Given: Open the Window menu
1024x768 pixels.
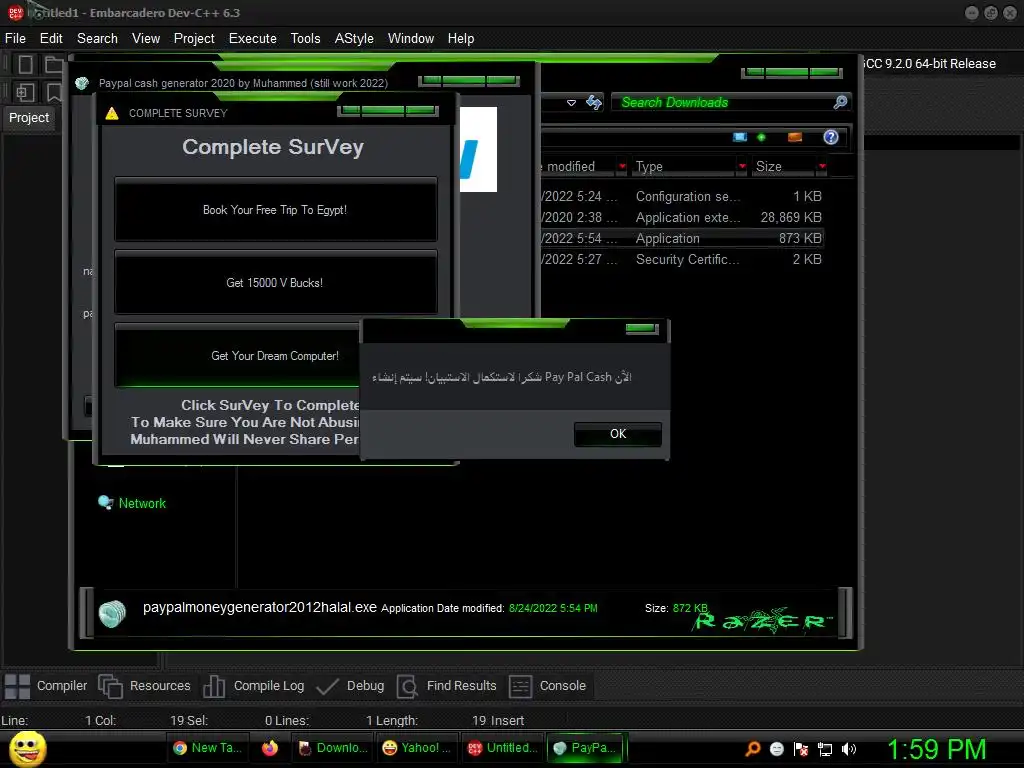Looking at the screenshot, I should (x=411, y=39).
